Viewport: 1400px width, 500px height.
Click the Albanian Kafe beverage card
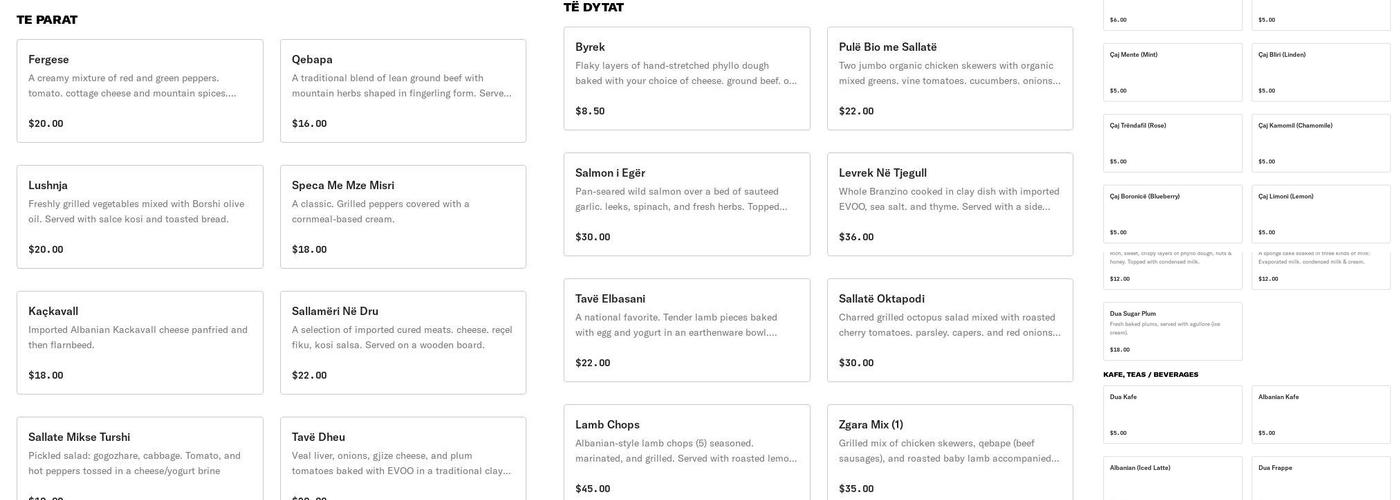(1320, 415)
